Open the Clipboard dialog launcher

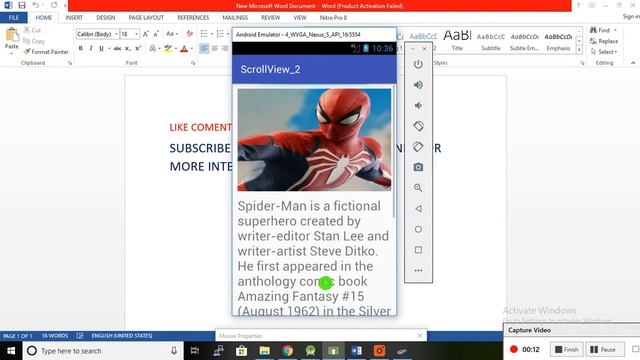70,63
